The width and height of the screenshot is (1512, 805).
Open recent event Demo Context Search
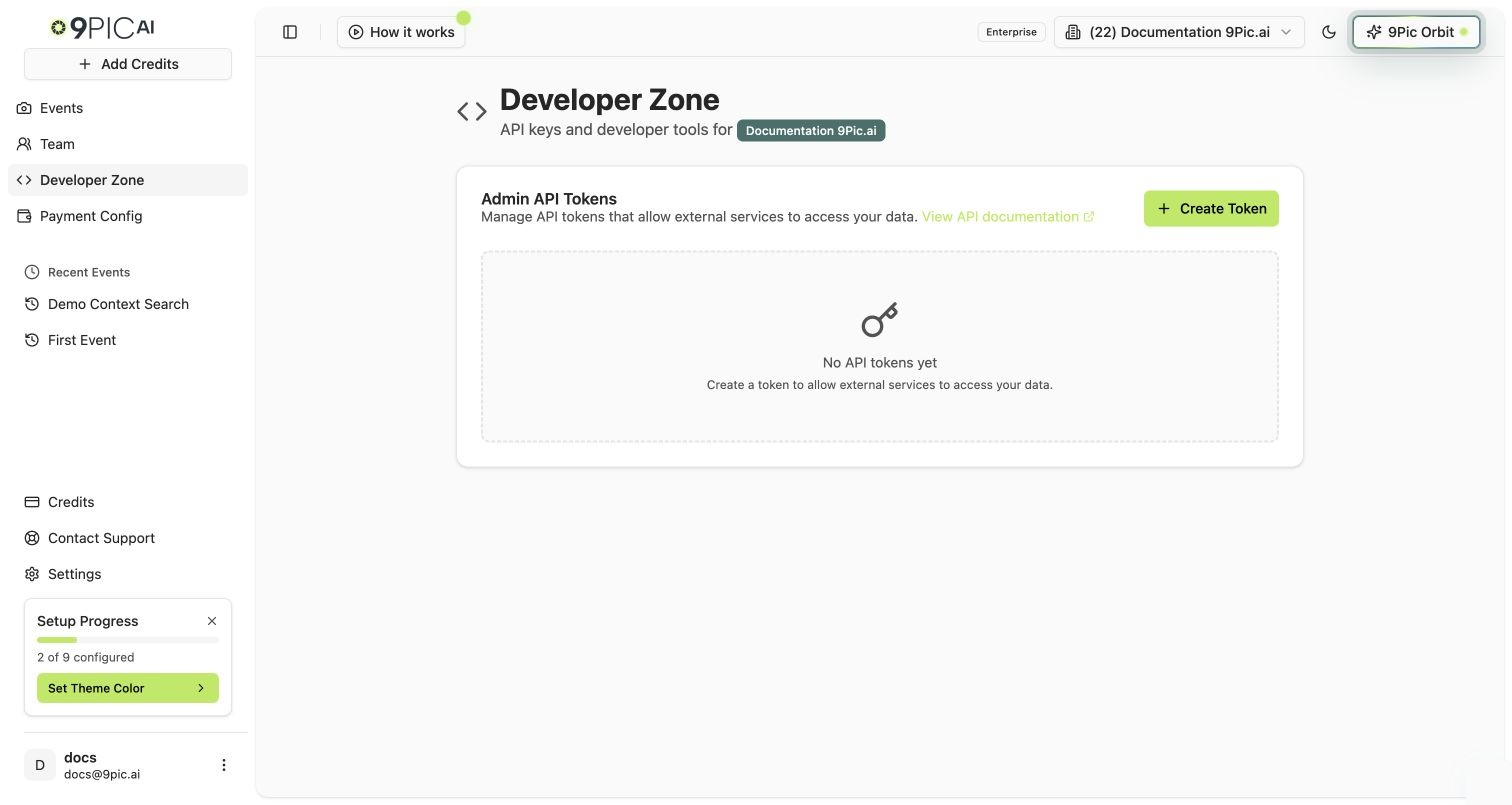pyautogui.click(x=128, y=304)
